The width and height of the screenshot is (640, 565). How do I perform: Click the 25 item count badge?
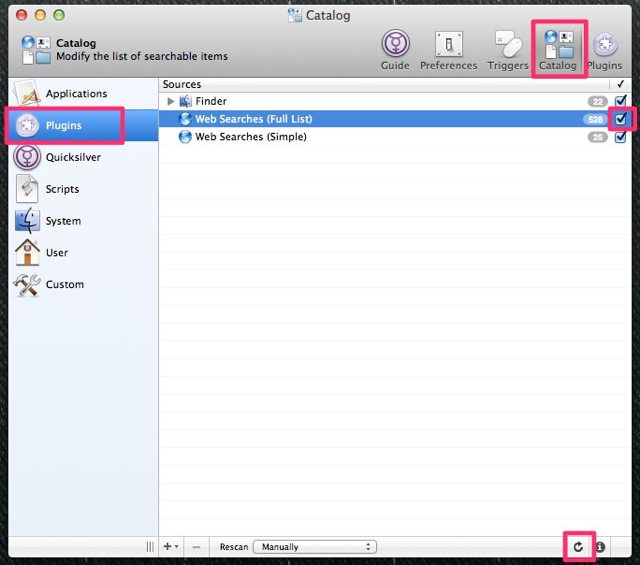(598, 137)
